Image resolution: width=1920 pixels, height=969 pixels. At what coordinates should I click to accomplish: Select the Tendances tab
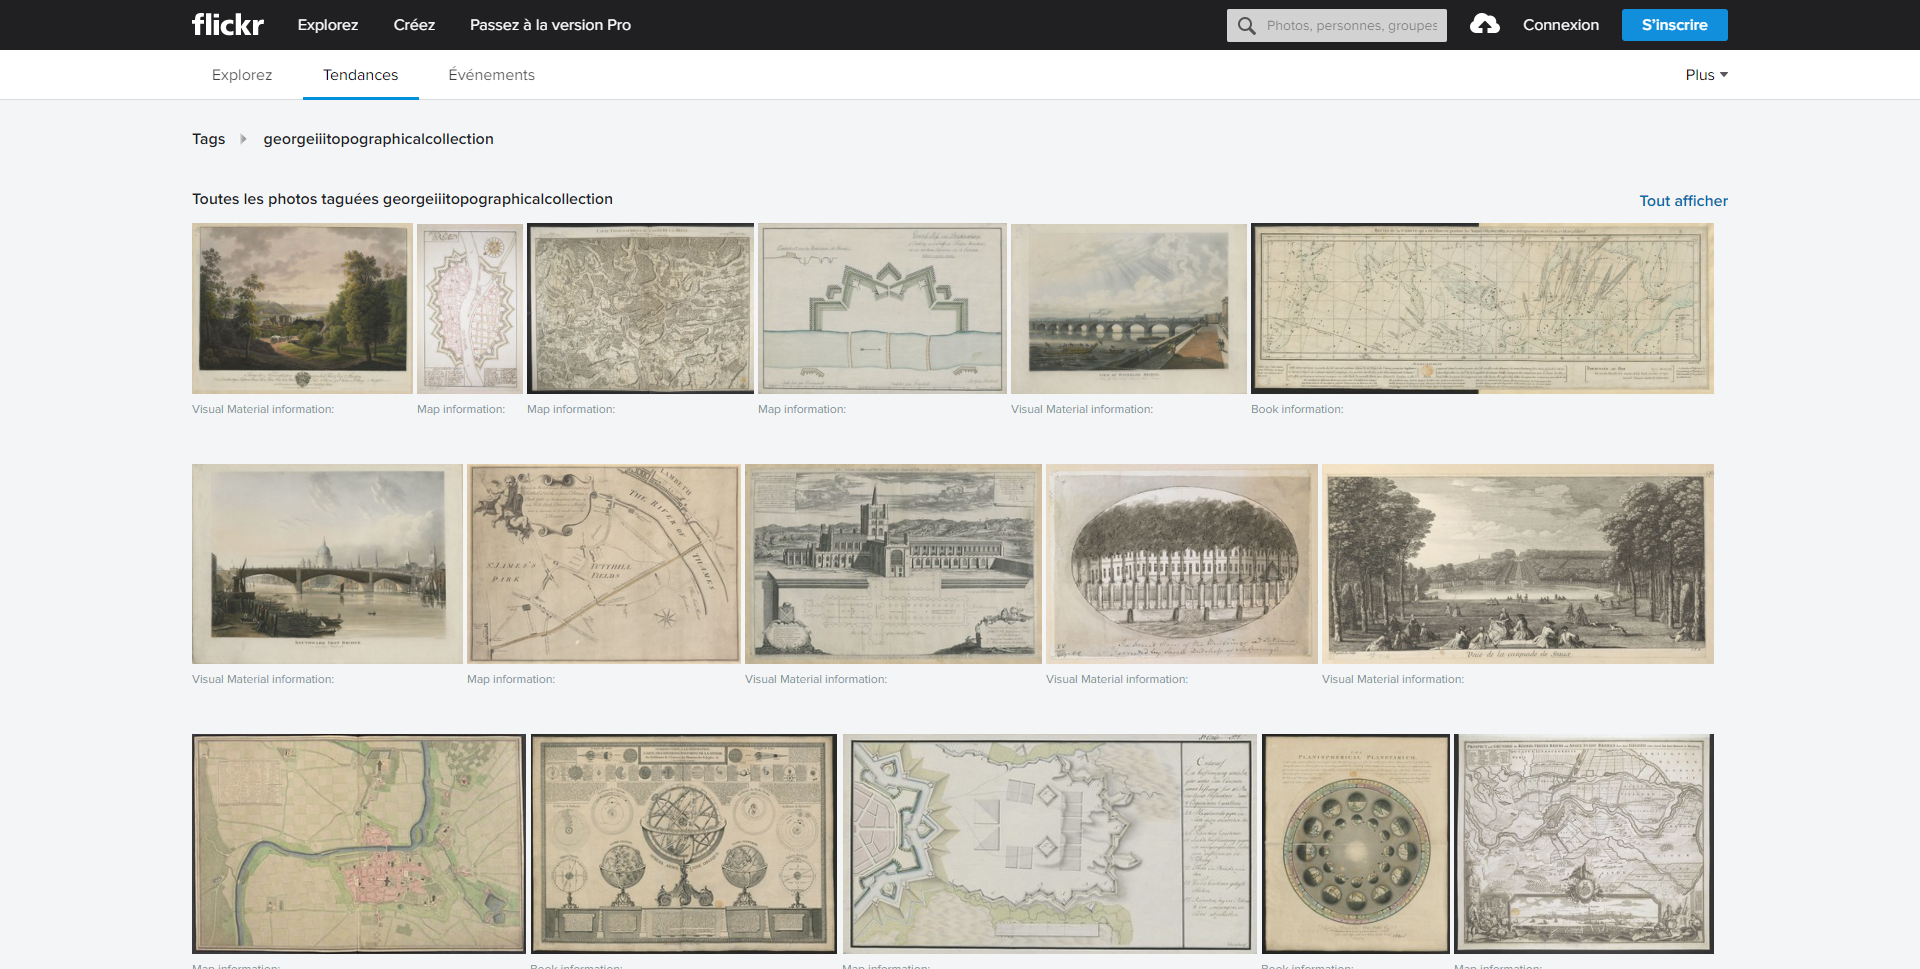(x=360, y=74)
